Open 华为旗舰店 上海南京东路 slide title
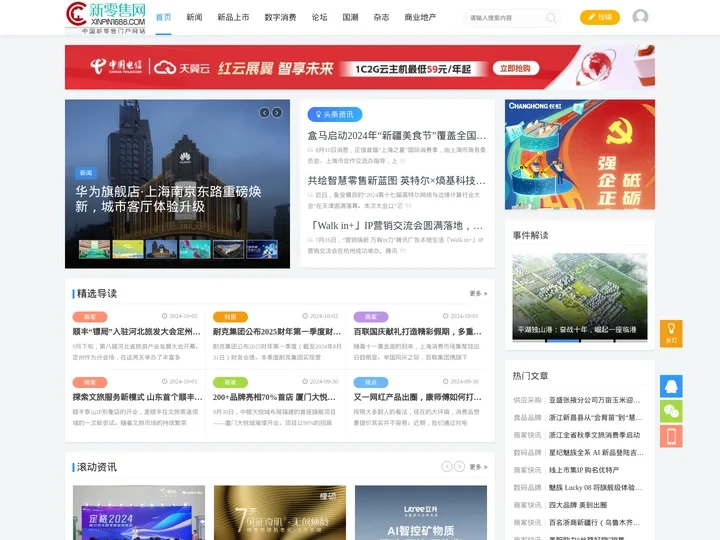The image size is (720, 540). 168,199
